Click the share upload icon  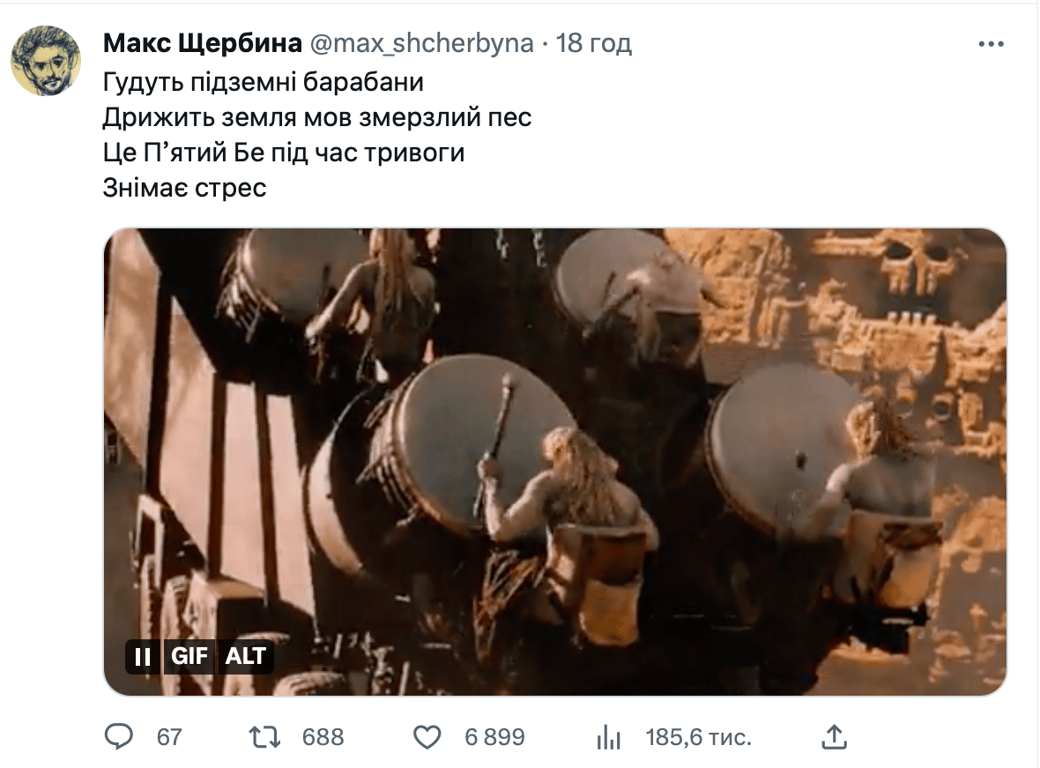click(x=834, y=736)
